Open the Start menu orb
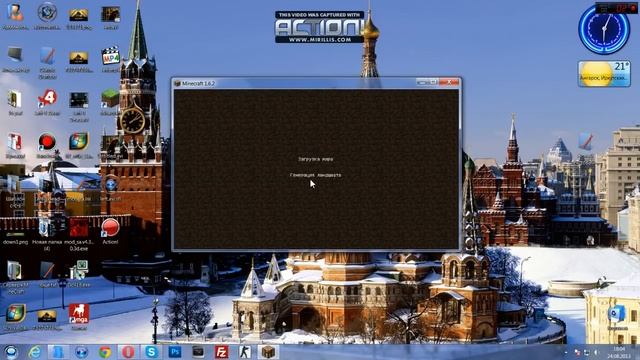 coord(11,352)
